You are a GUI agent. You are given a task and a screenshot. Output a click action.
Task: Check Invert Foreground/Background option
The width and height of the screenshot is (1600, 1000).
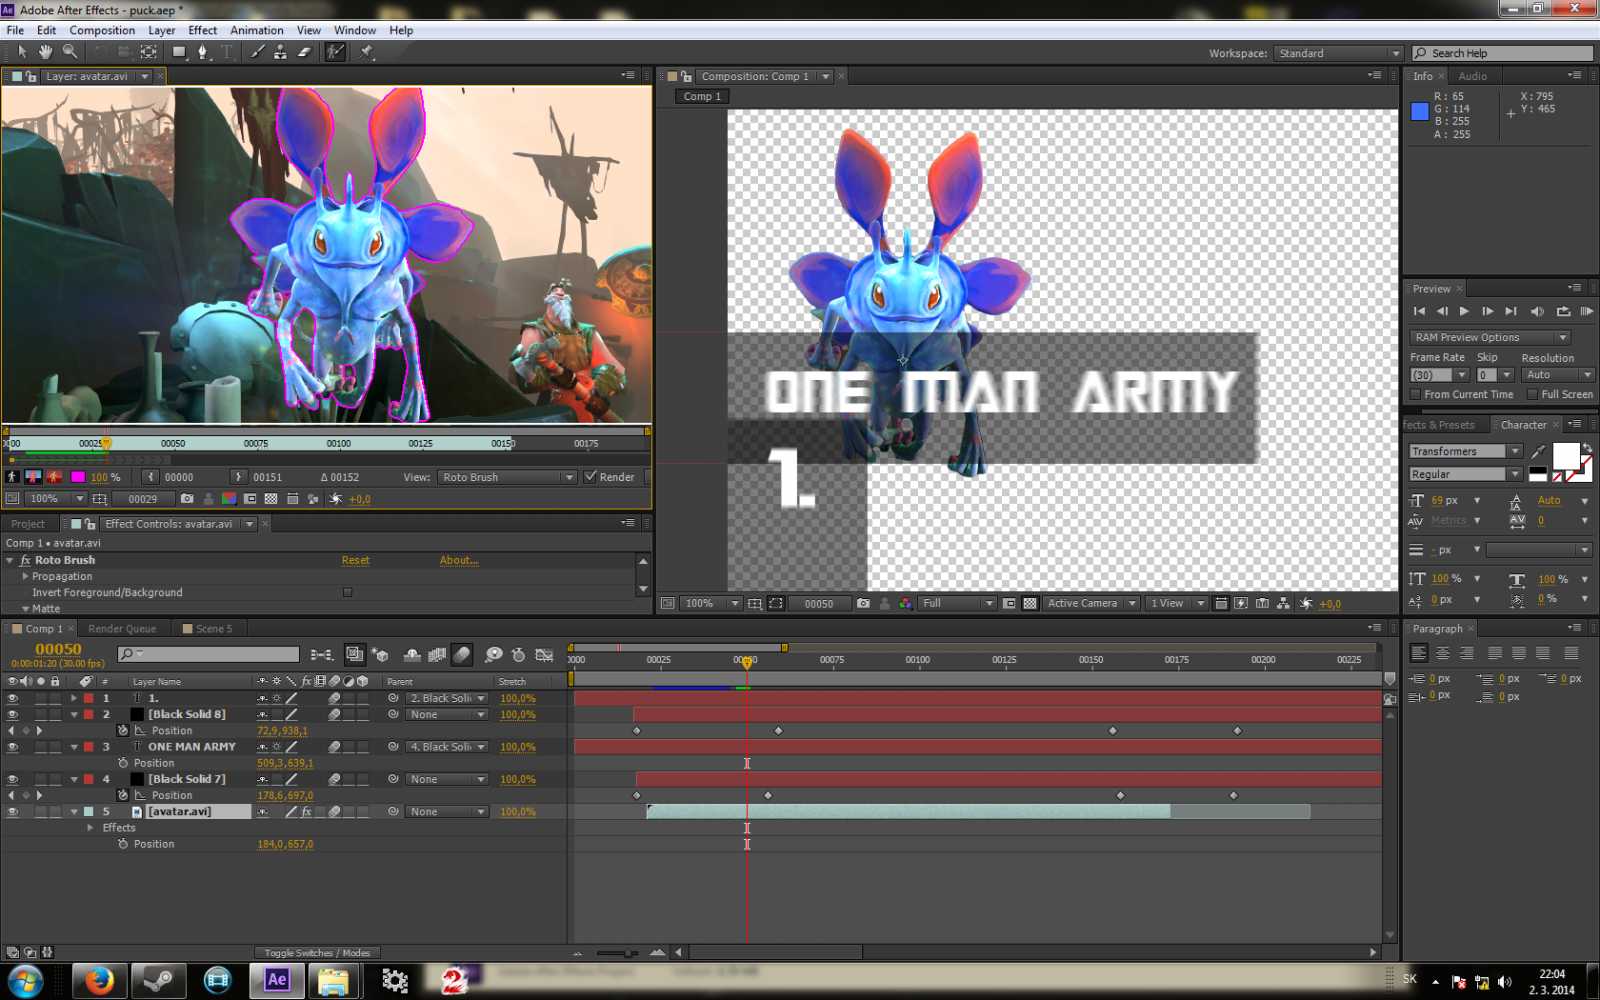348,593
